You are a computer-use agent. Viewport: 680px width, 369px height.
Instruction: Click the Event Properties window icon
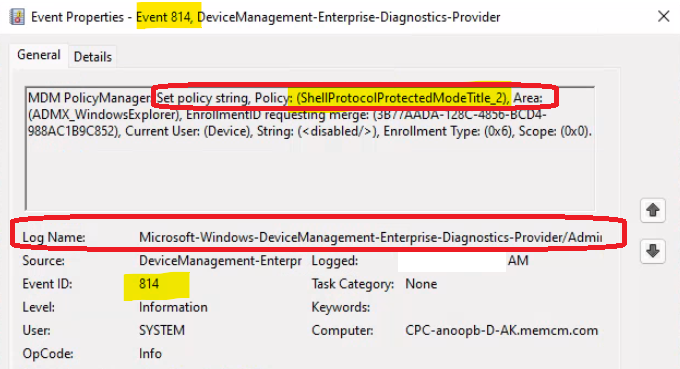[x=16, y=17]
